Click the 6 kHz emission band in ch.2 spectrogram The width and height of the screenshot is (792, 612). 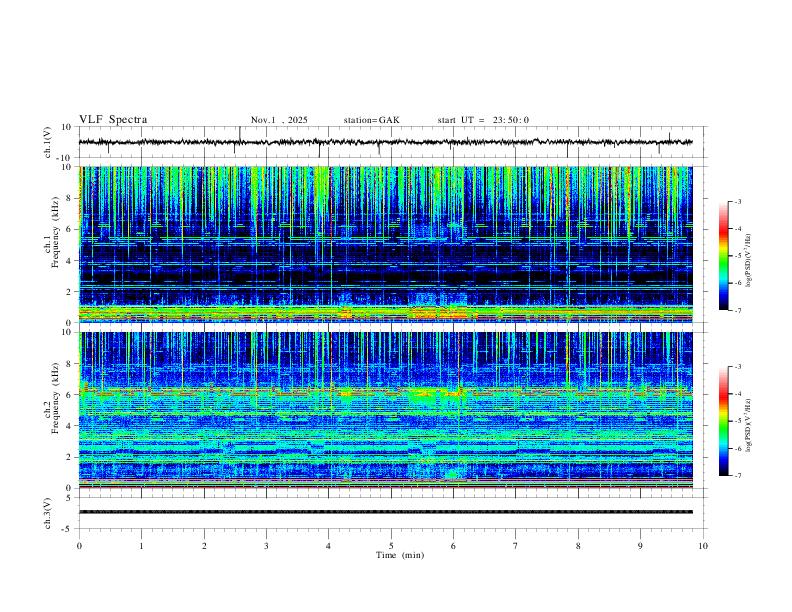[385, 391]
